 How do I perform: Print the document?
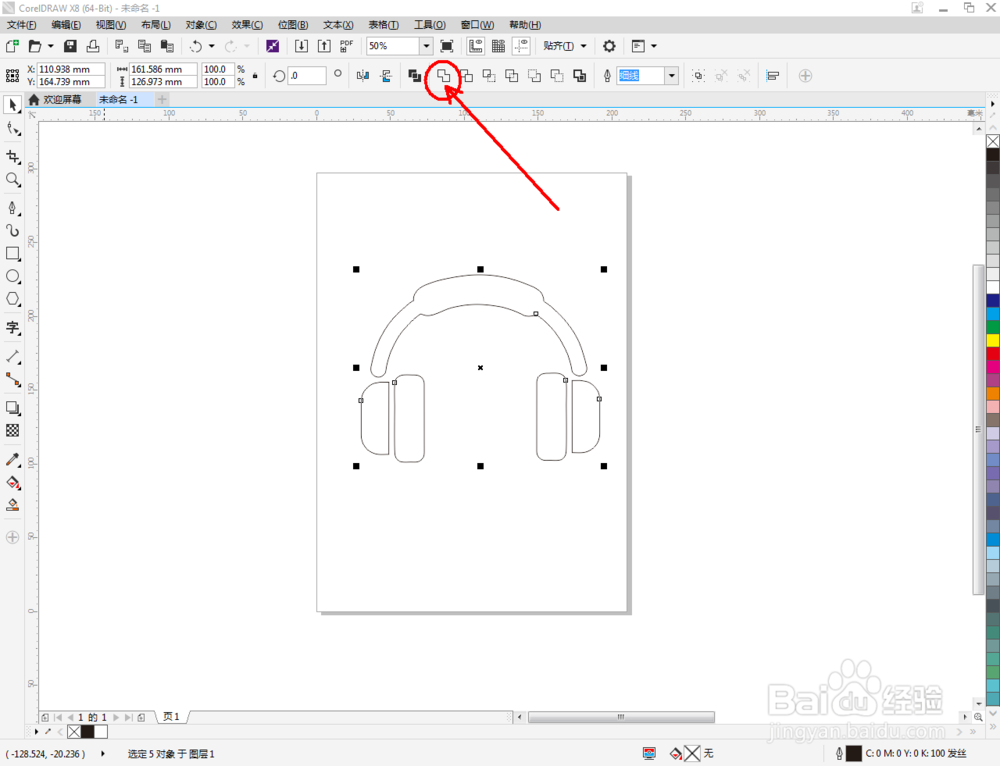pyautogui.click(x=93, y=46)
